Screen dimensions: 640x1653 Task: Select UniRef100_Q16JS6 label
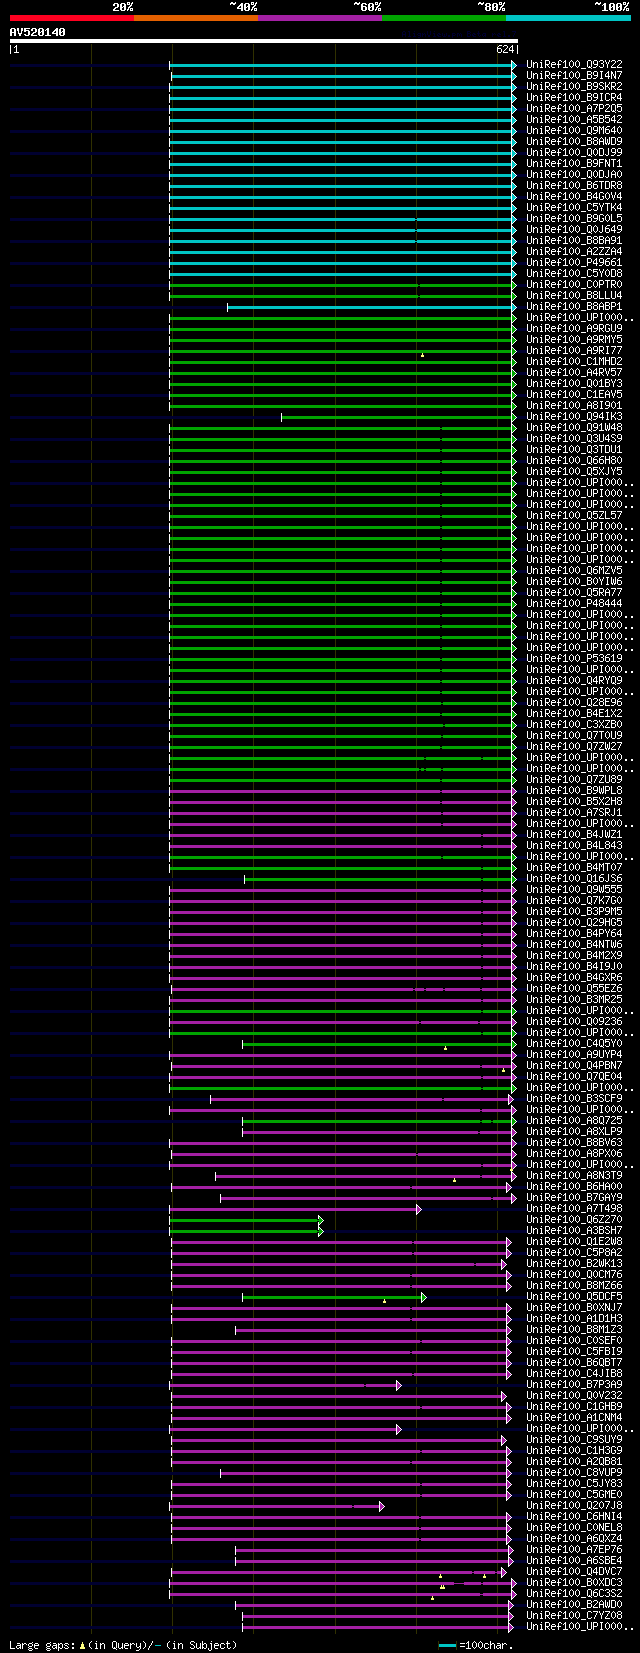tap(574, 878)
